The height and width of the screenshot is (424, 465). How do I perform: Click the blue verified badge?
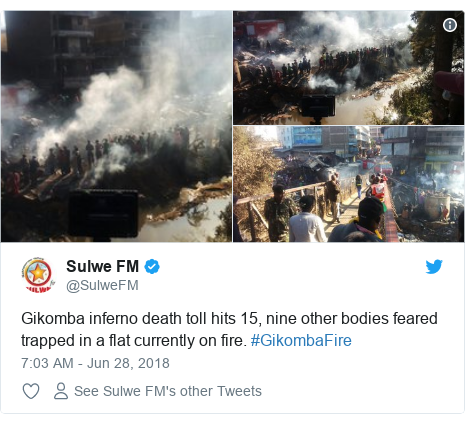click(152, 267)
